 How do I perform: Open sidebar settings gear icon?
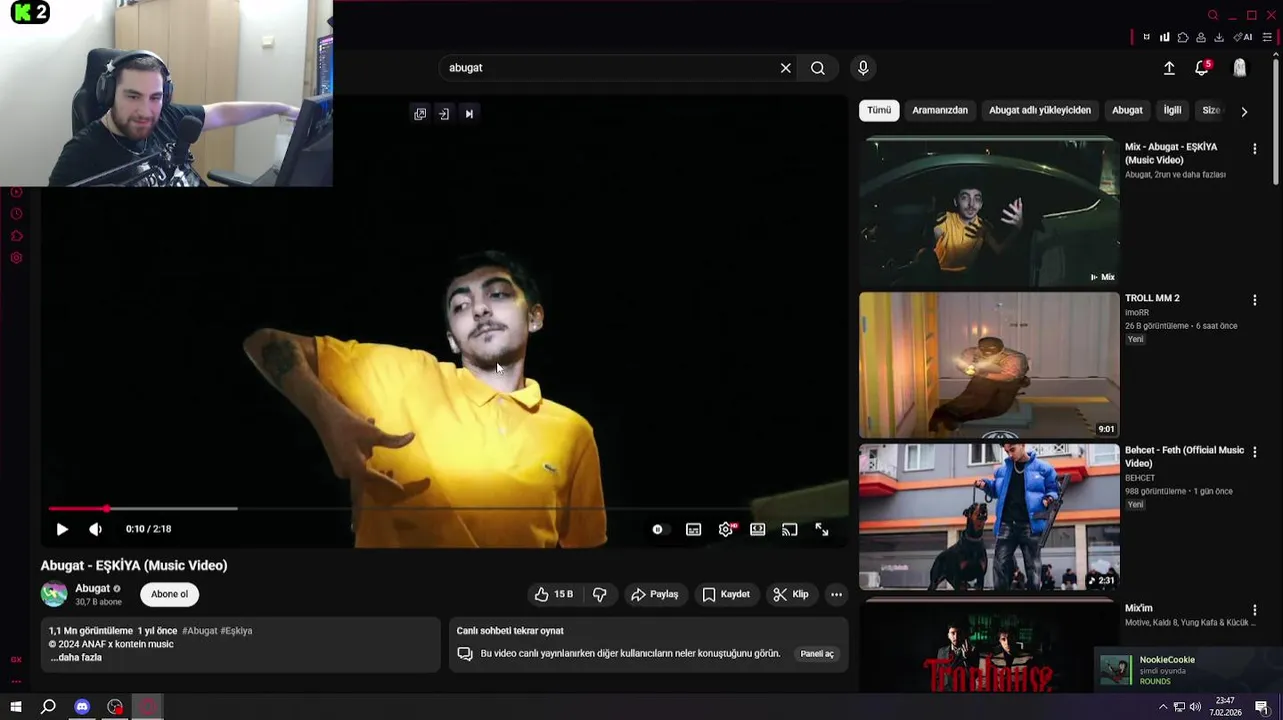(16, 258)
